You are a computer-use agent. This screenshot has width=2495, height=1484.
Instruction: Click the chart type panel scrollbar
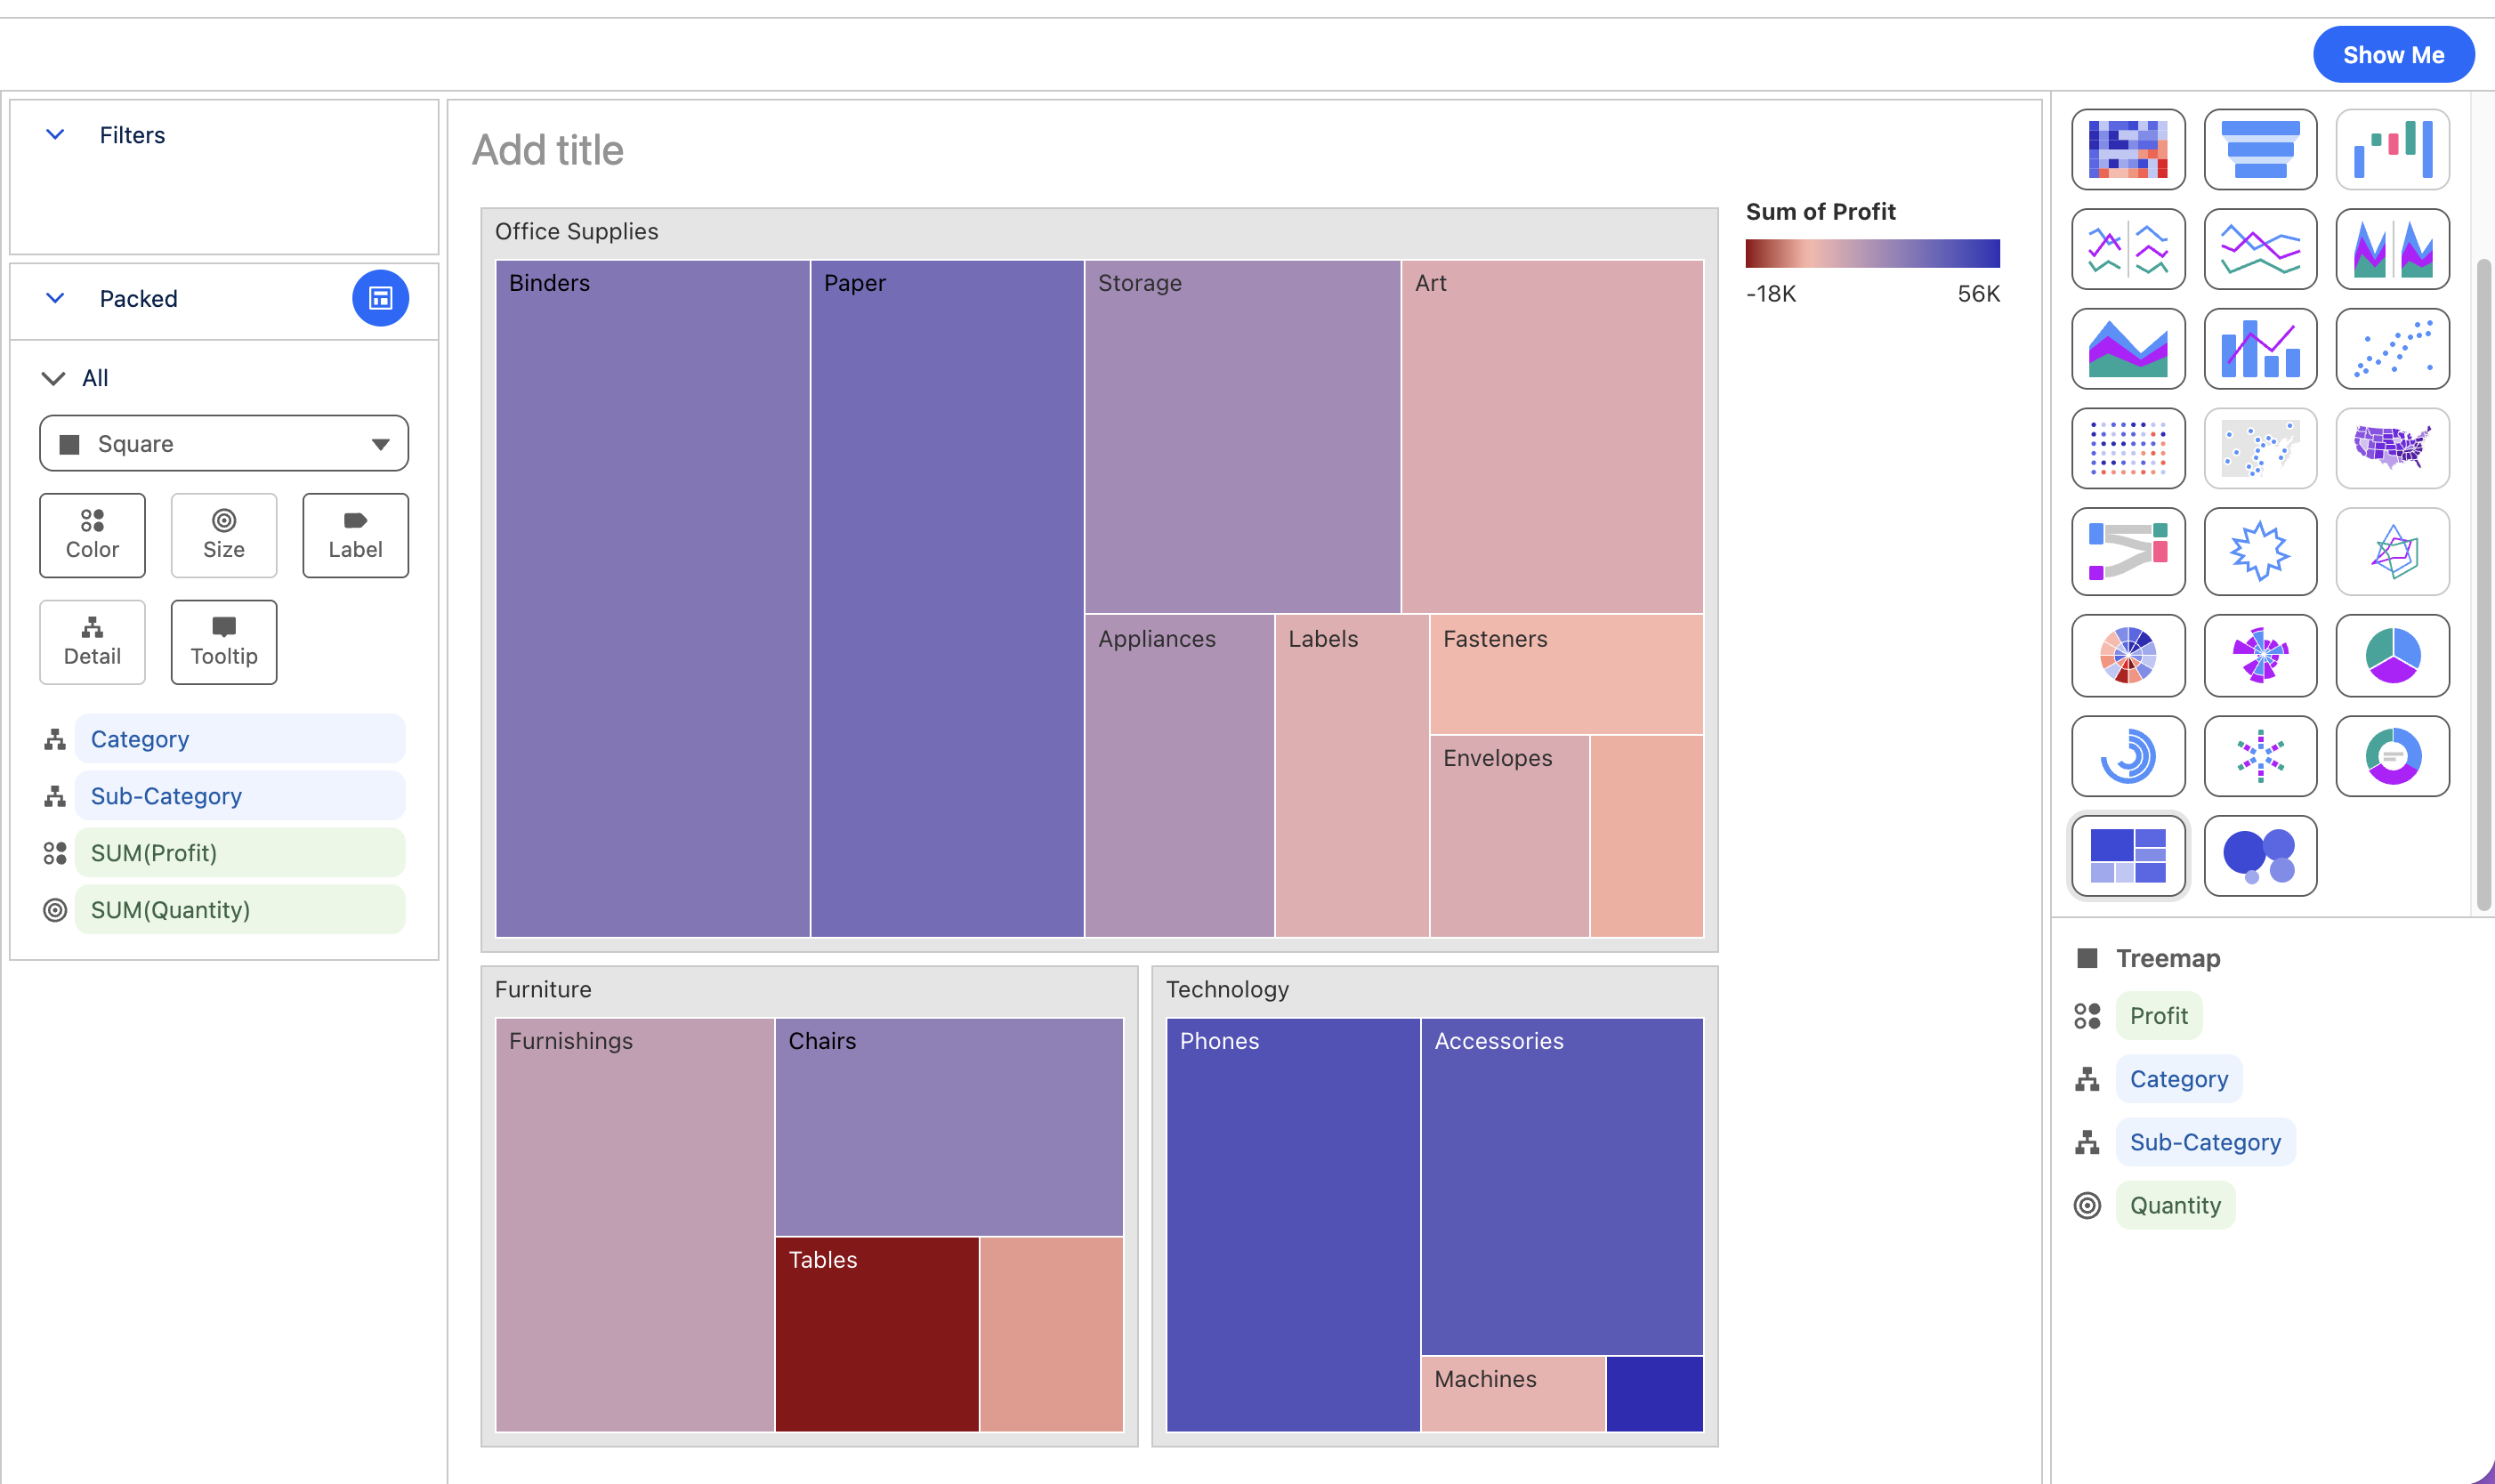pyautogui.click(x=2483, y=585)
